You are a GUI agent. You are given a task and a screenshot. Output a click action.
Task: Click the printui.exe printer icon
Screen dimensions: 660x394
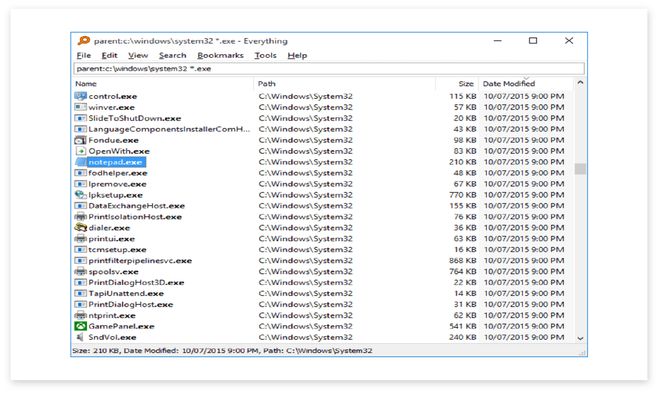[80, 239]
